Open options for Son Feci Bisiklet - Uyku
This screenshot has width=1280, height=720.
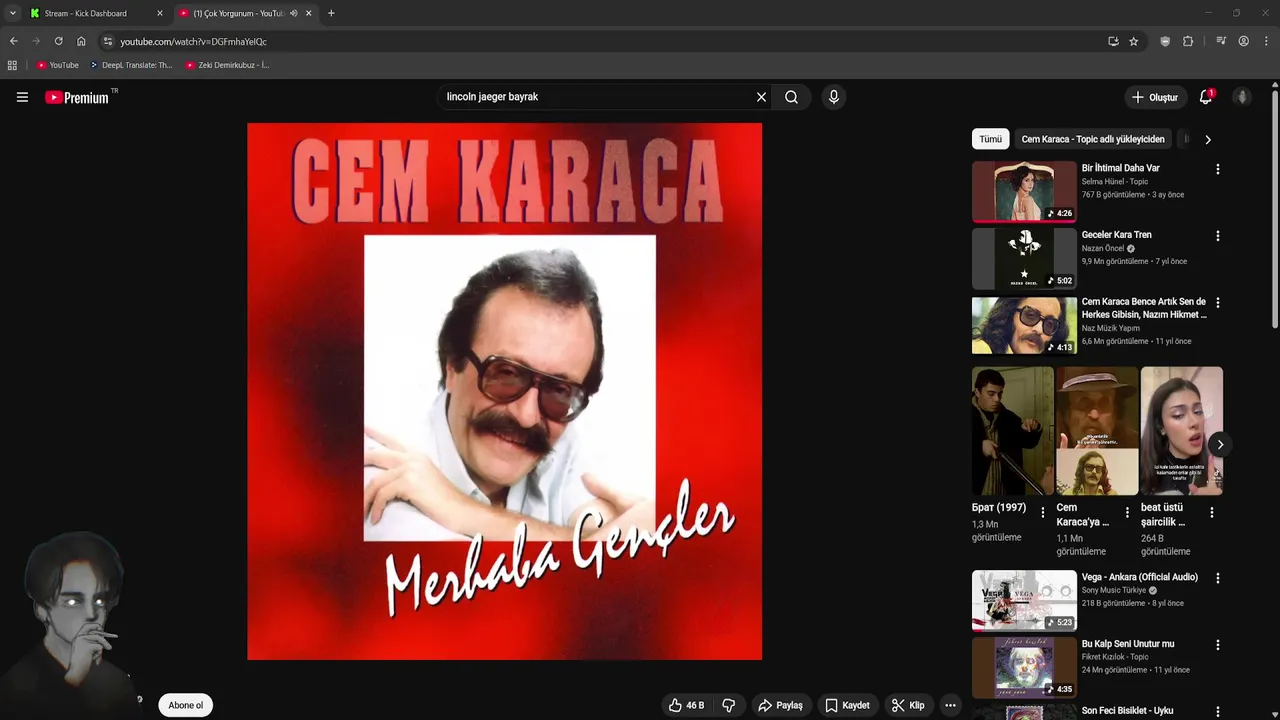pos(1217,712)
